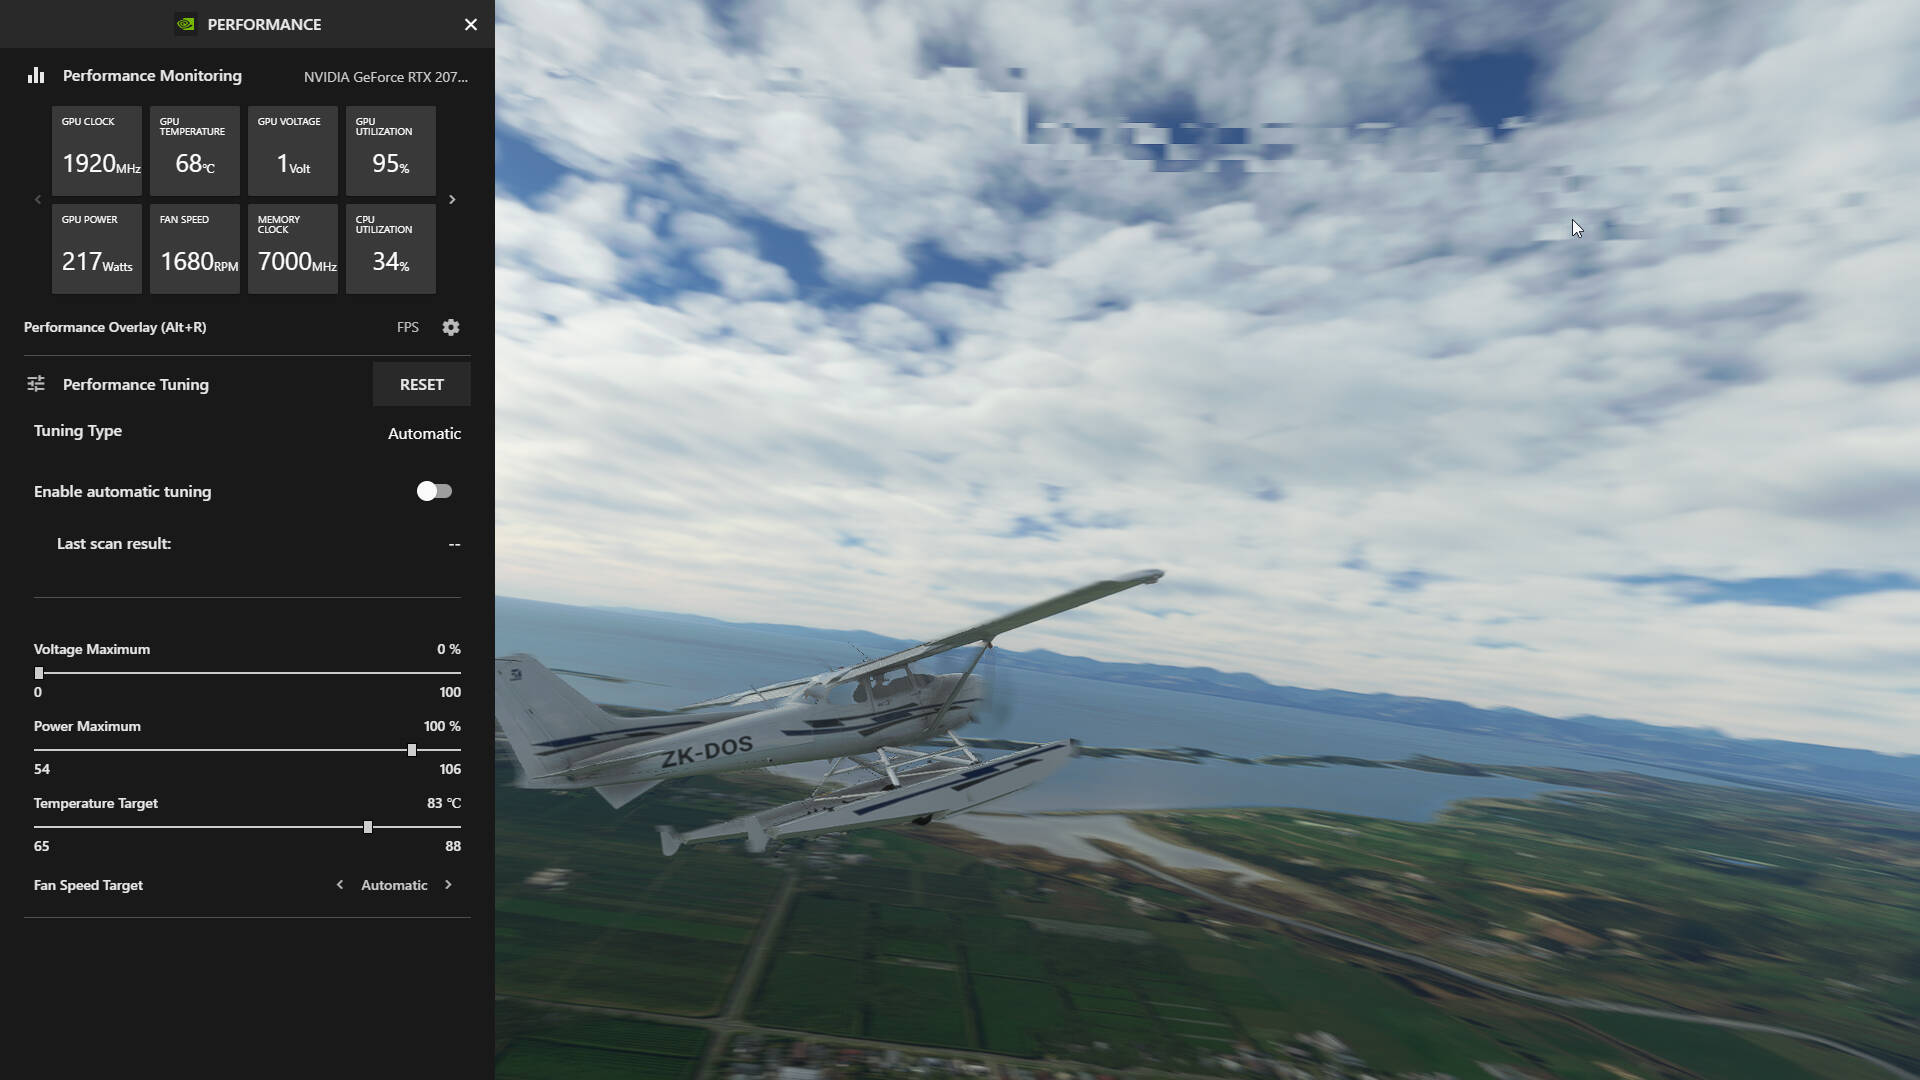Click the Power Maximum slider handle
The height and width of the screenshot is (1080, 1920).
412,750
